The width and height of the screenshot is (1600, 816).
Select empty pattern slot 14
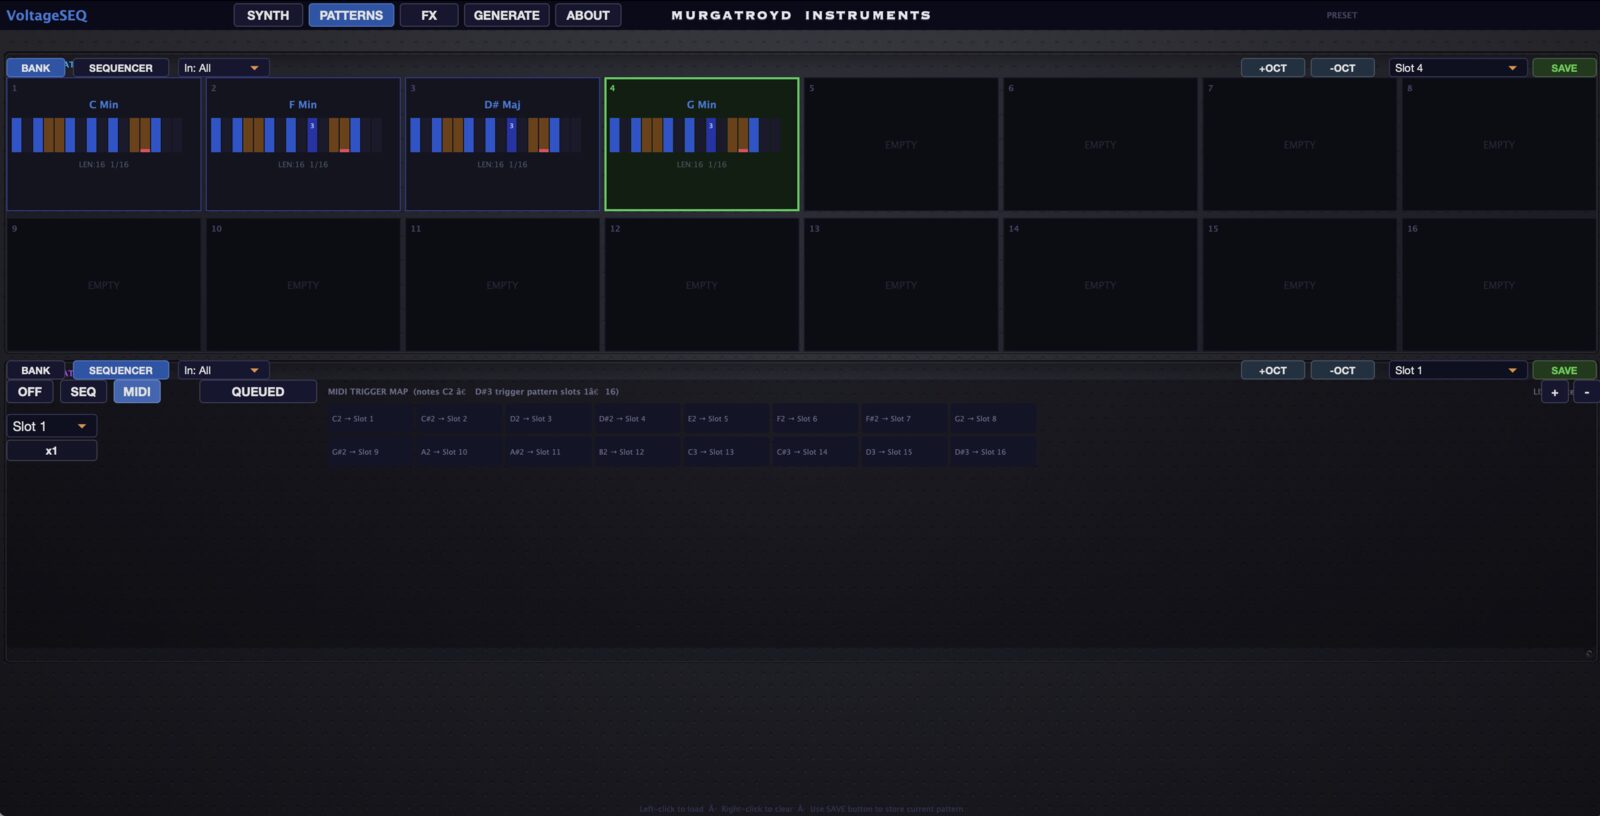pyautogui.click(x=1100, y=285)
